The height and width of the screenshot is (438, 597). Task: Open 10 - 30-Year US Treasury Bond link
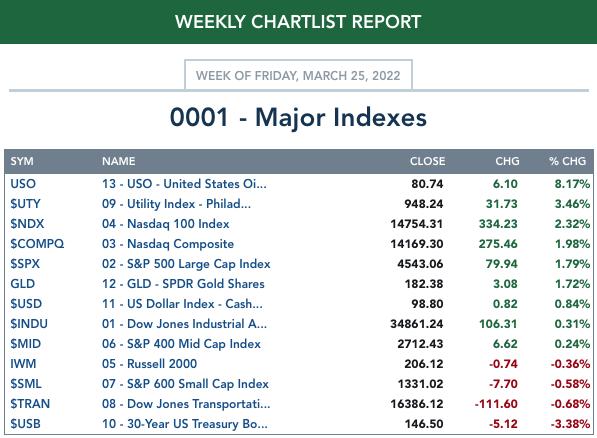tap(185, 424)
